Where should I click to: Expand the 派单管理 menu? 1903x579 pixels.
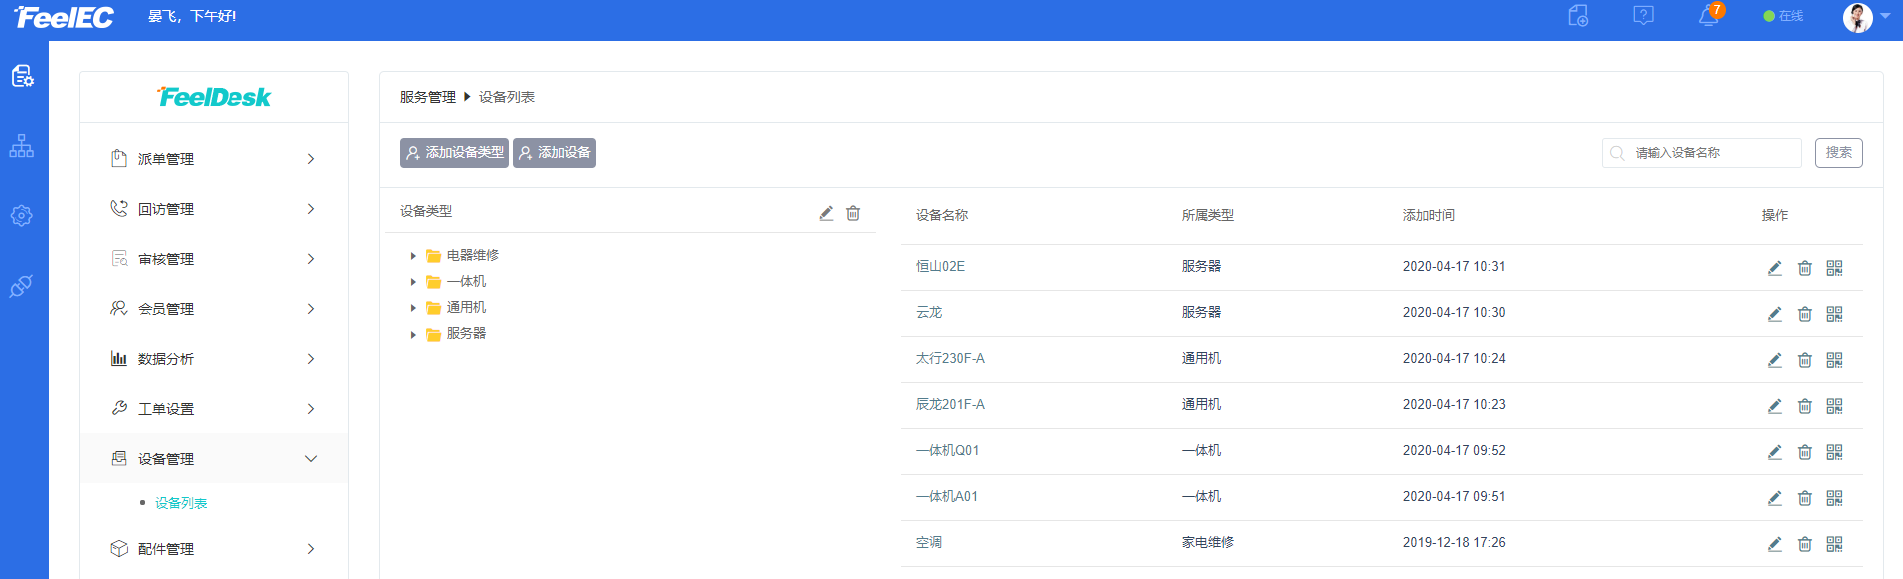[214, 159]
